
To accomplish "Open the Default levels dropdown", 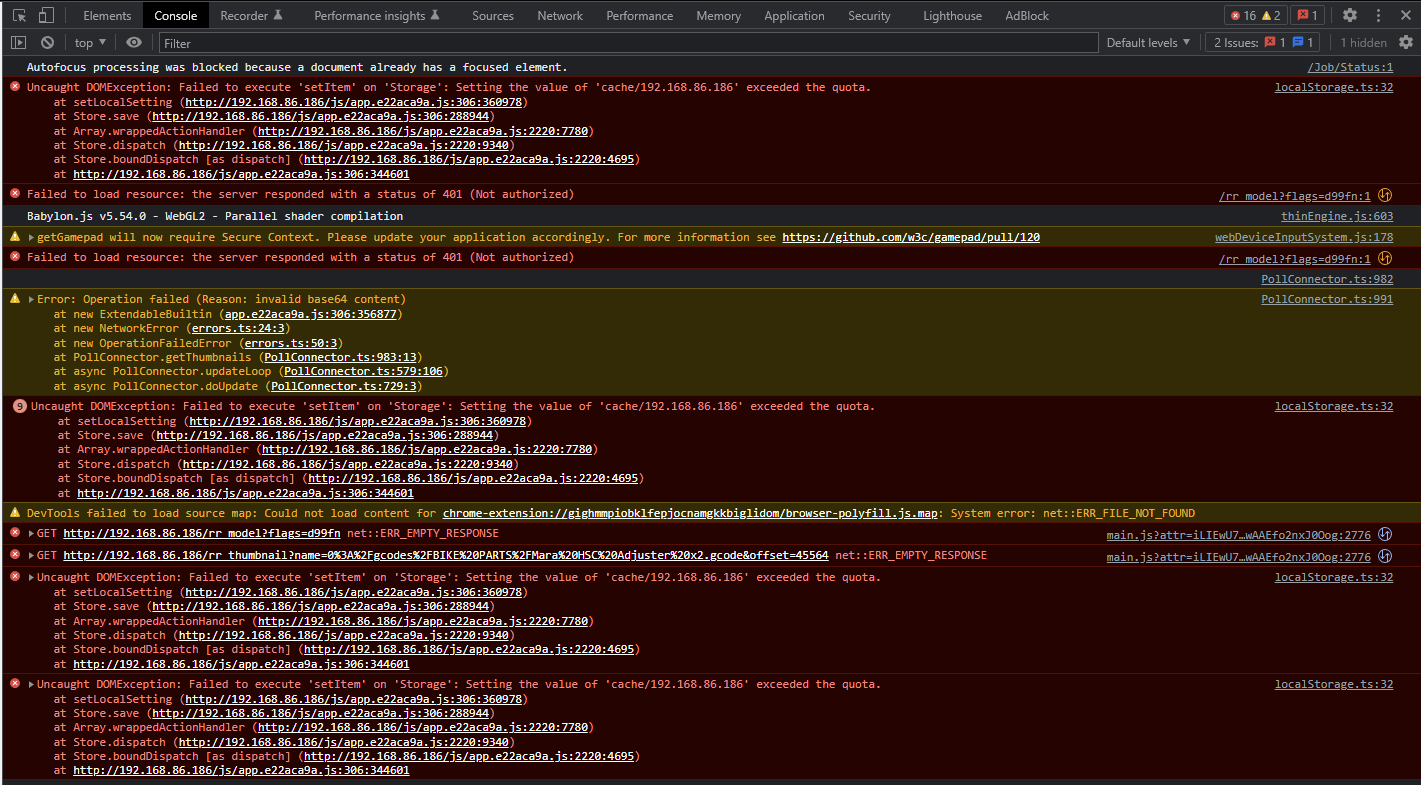I will point(1148,42).
